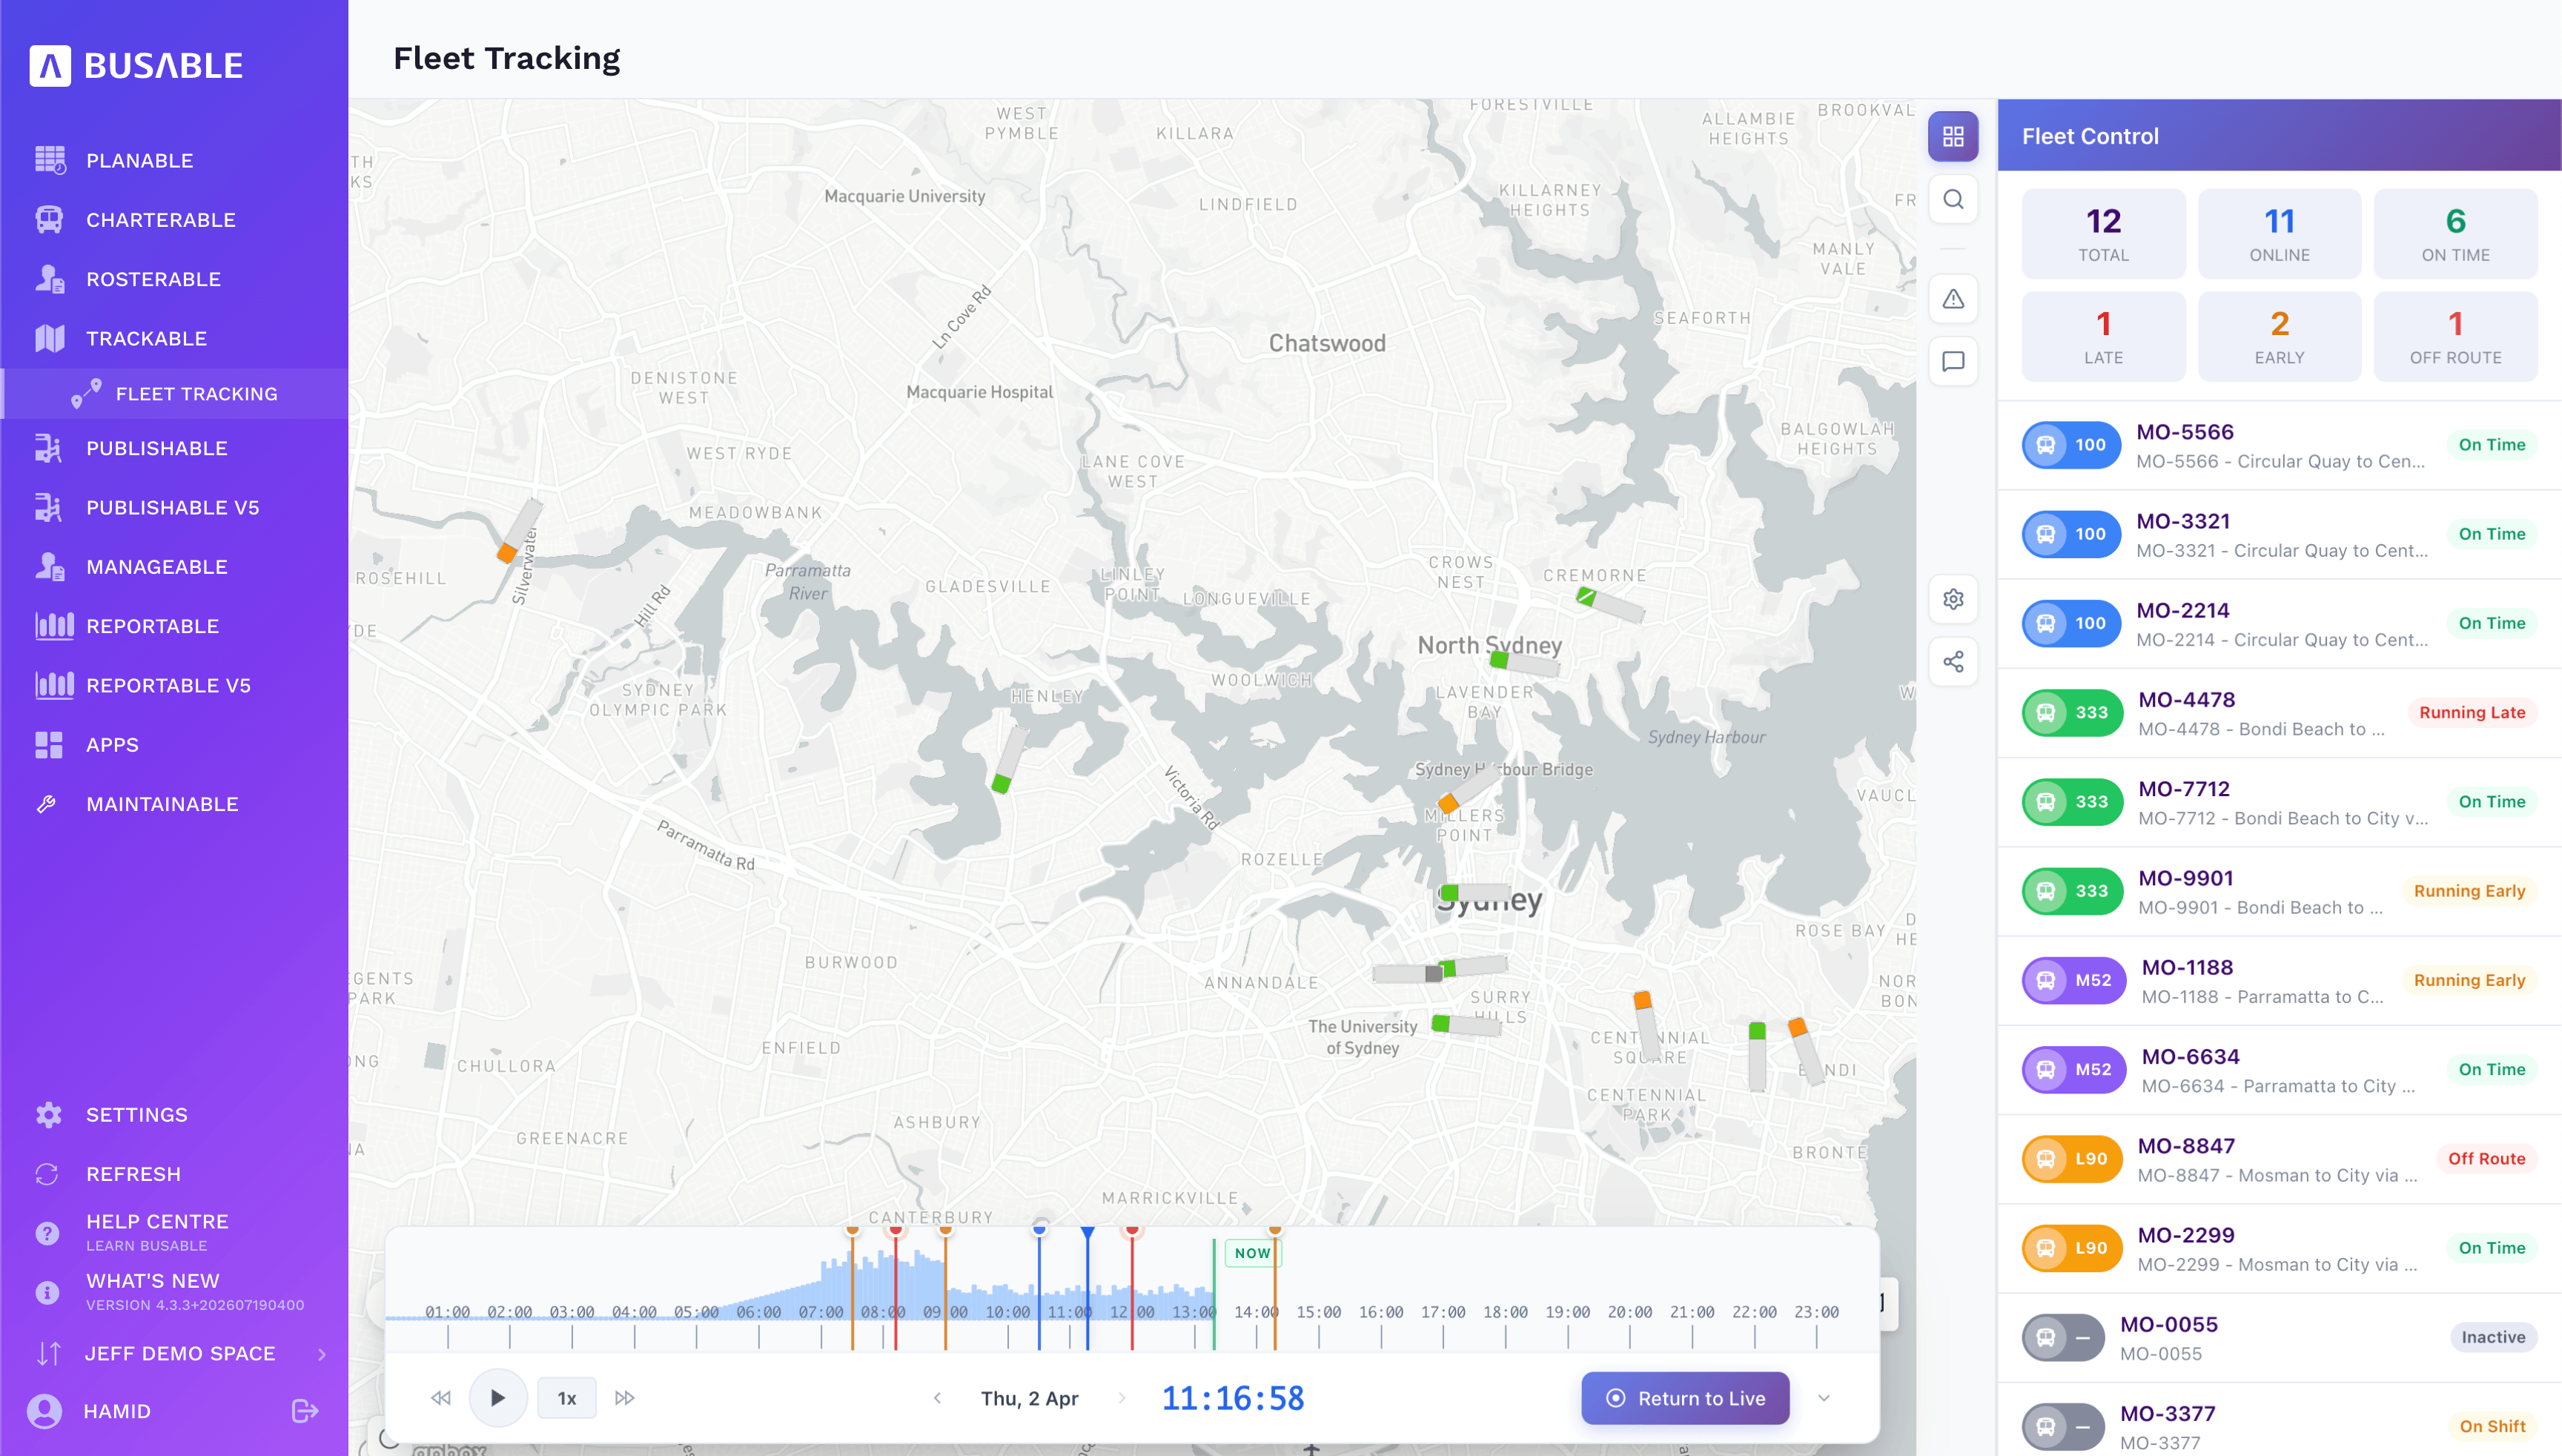Viewport: 2562px width, 1456px height.
Task: Click the Busable logo
Action: click(x=136, y=66)
